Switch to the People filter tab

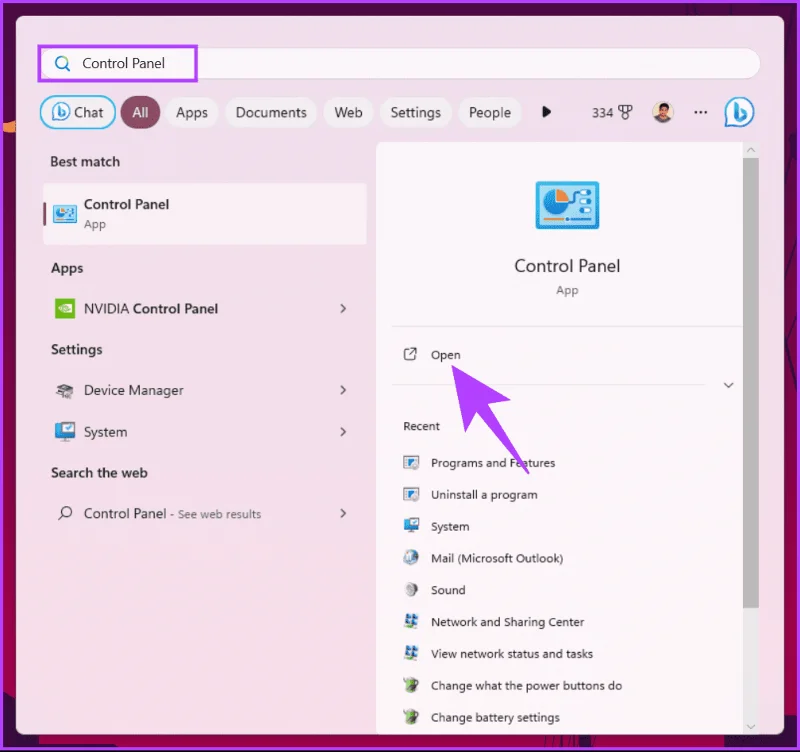[490, 112]
